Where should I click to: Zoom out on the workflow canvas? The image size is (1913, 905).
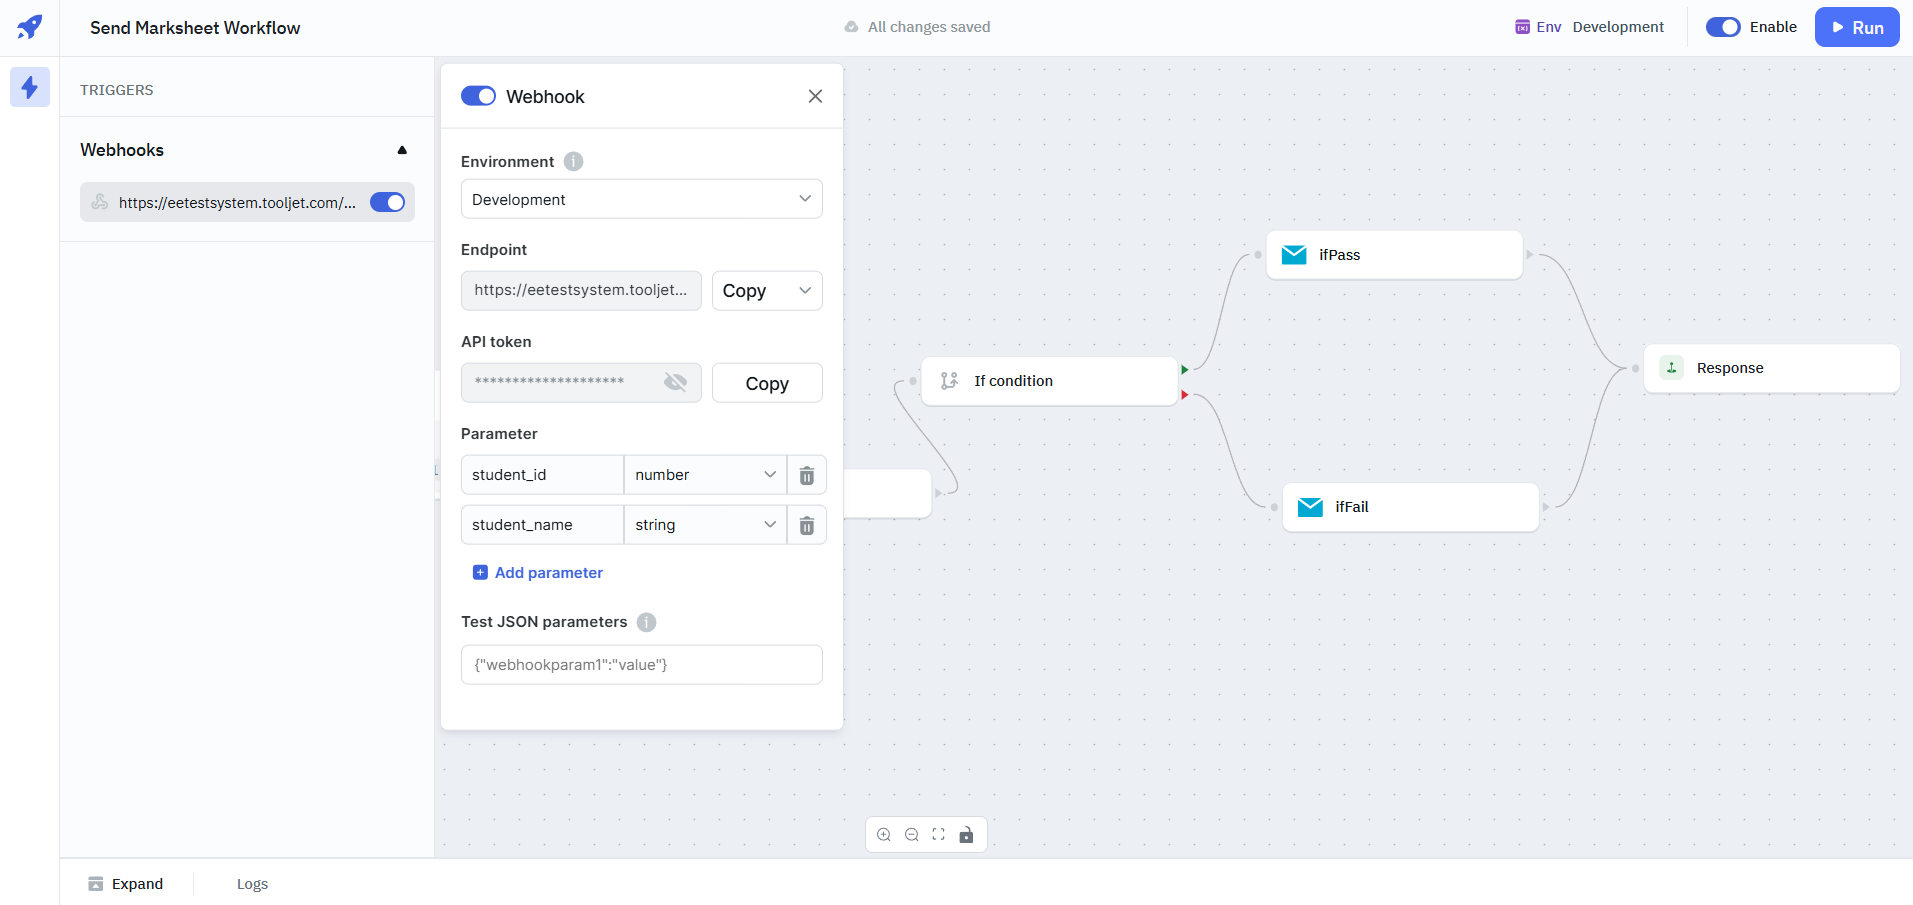coord(912,835)
